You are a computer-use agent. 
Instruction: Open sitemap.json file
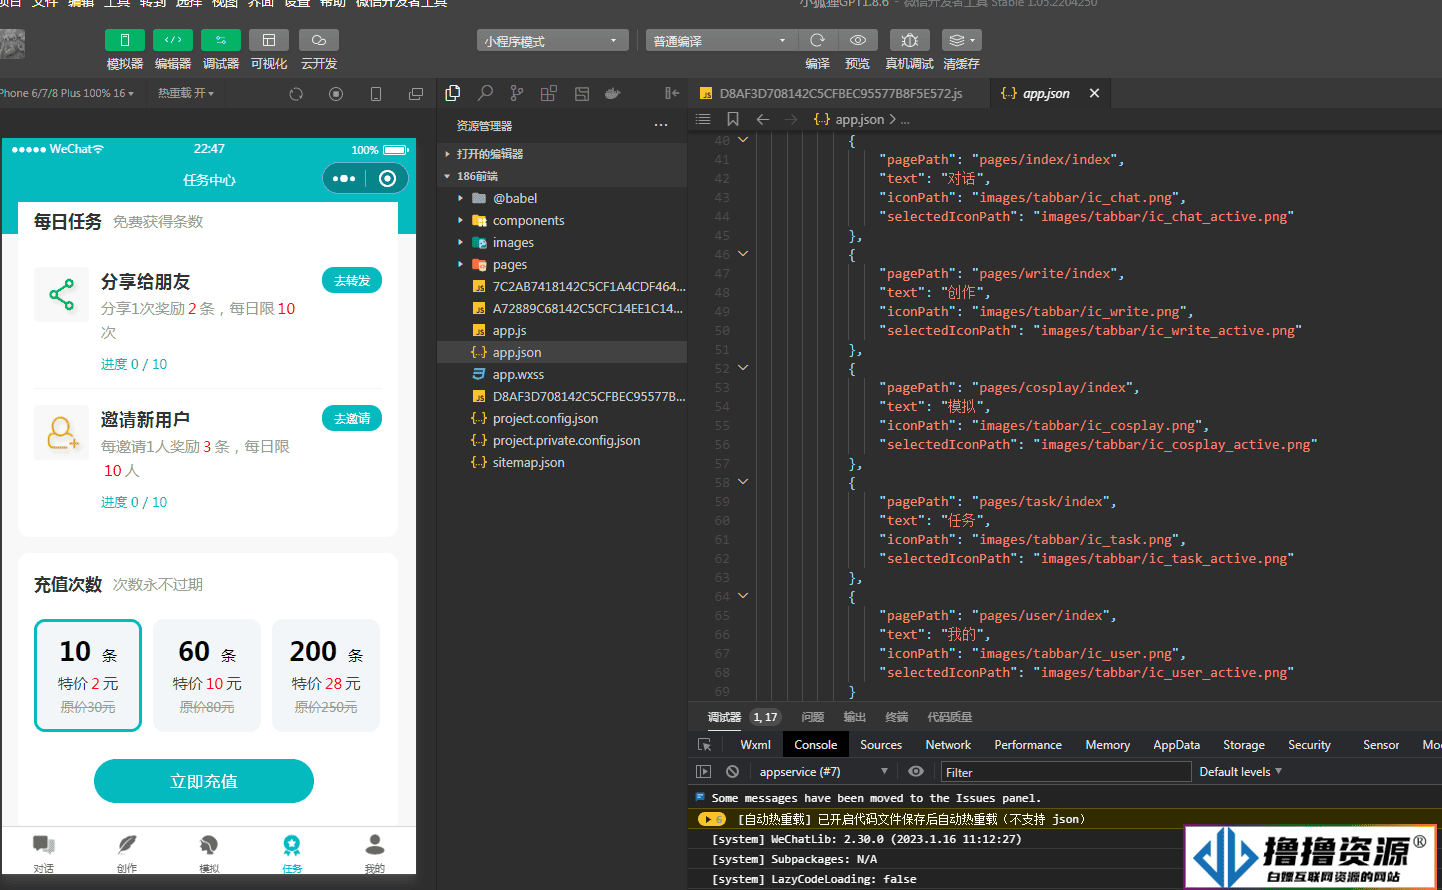tap(562, 462)
